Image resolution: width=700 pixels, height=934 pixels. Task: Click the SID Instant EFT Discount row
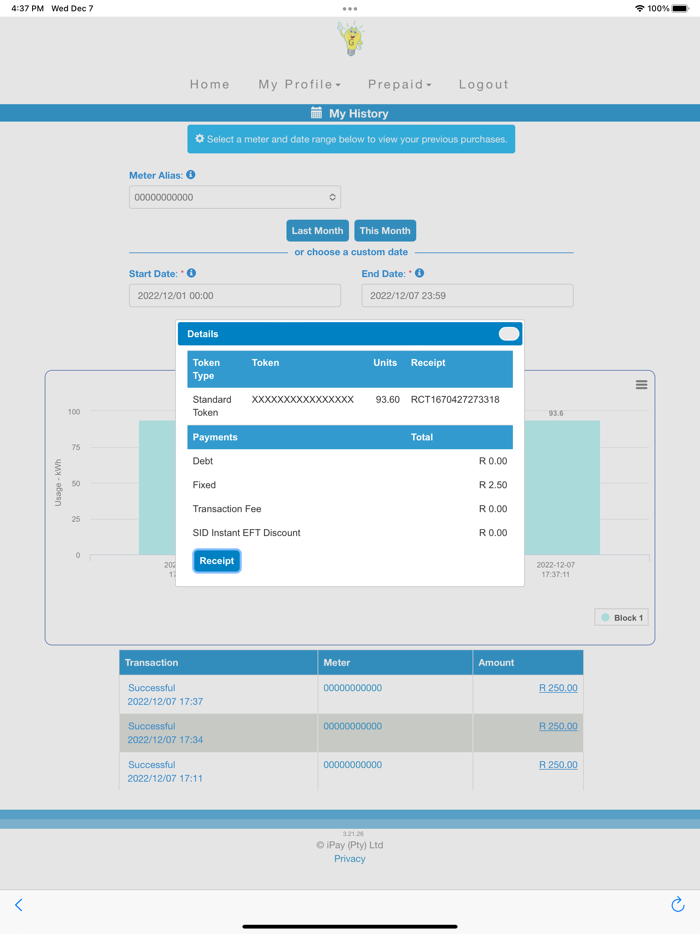tap(350, 533)
